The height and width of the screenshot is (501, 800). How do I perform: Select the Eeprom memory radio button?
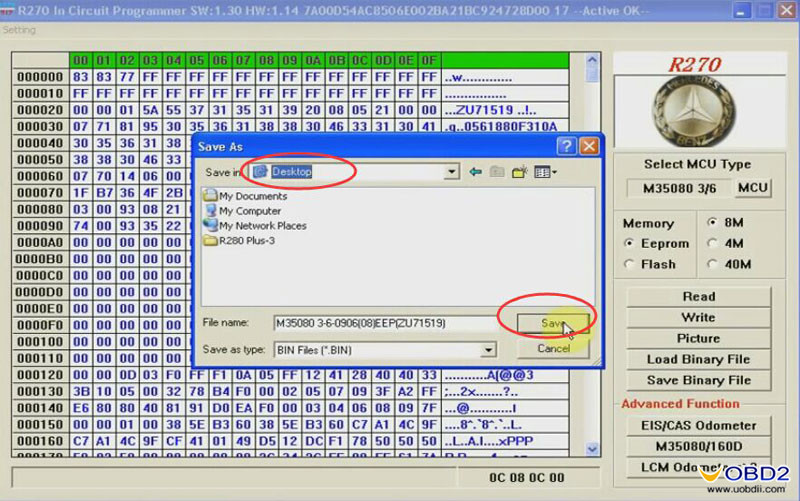[657, 244]
